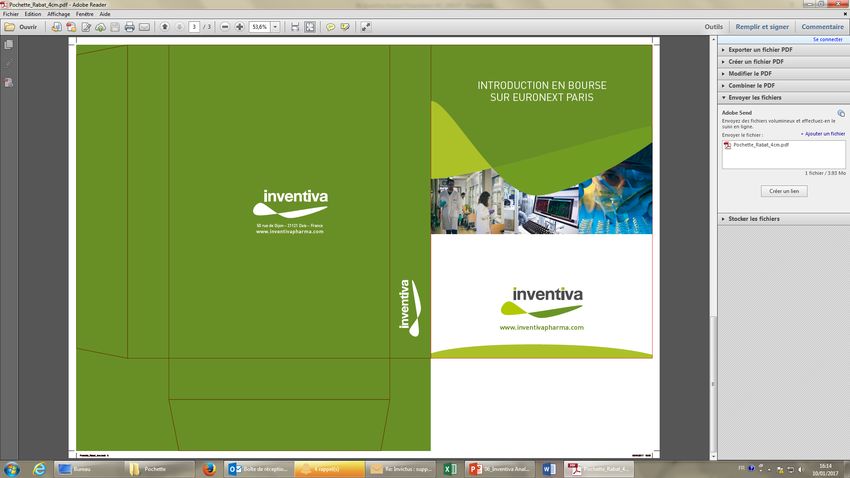This screenshot has width=850, height=478.
Task: Expand Combiner le PDF section
Action: click(x=783, y=86)
